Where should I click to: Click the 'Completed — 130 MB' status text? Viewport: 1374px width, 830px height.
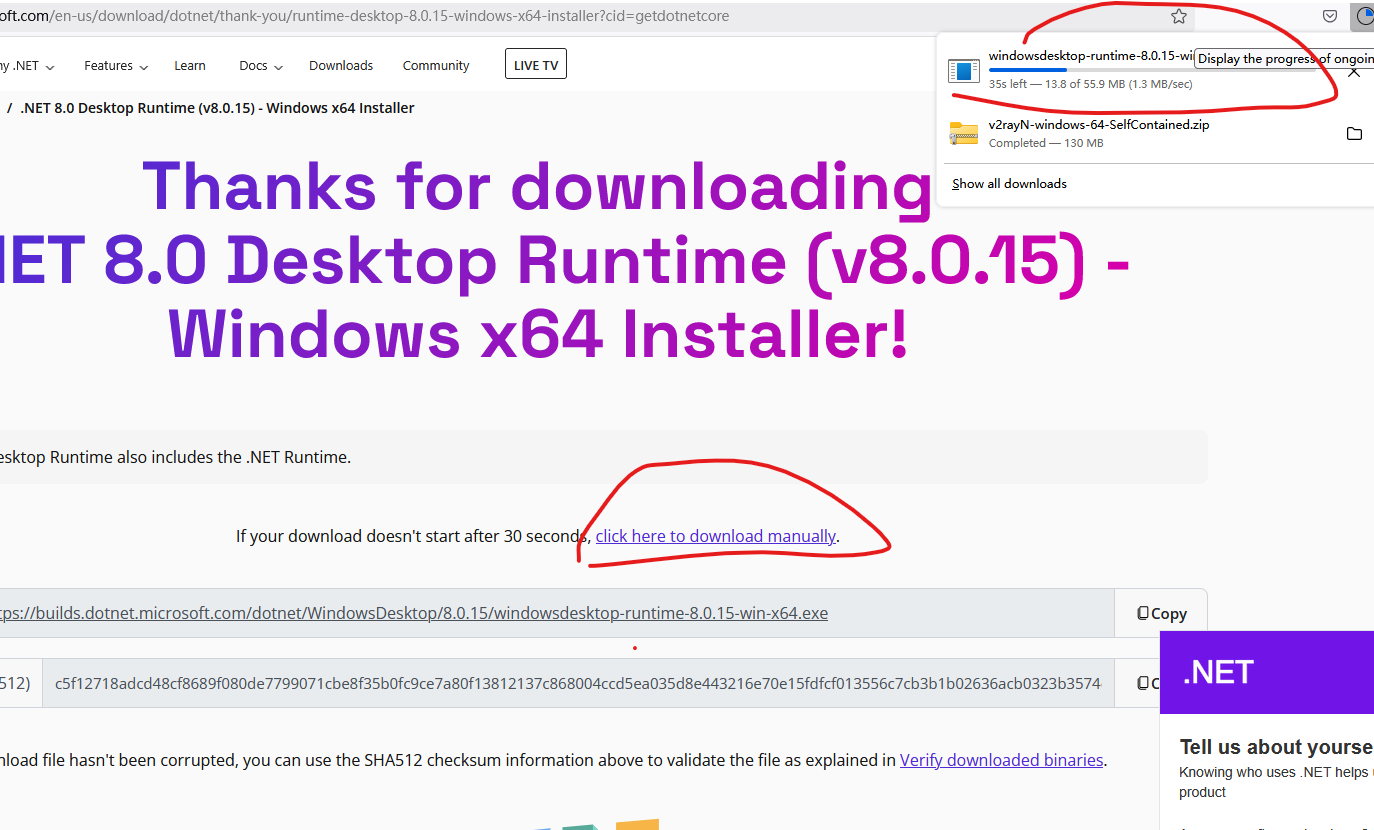tap(1046, 144)
